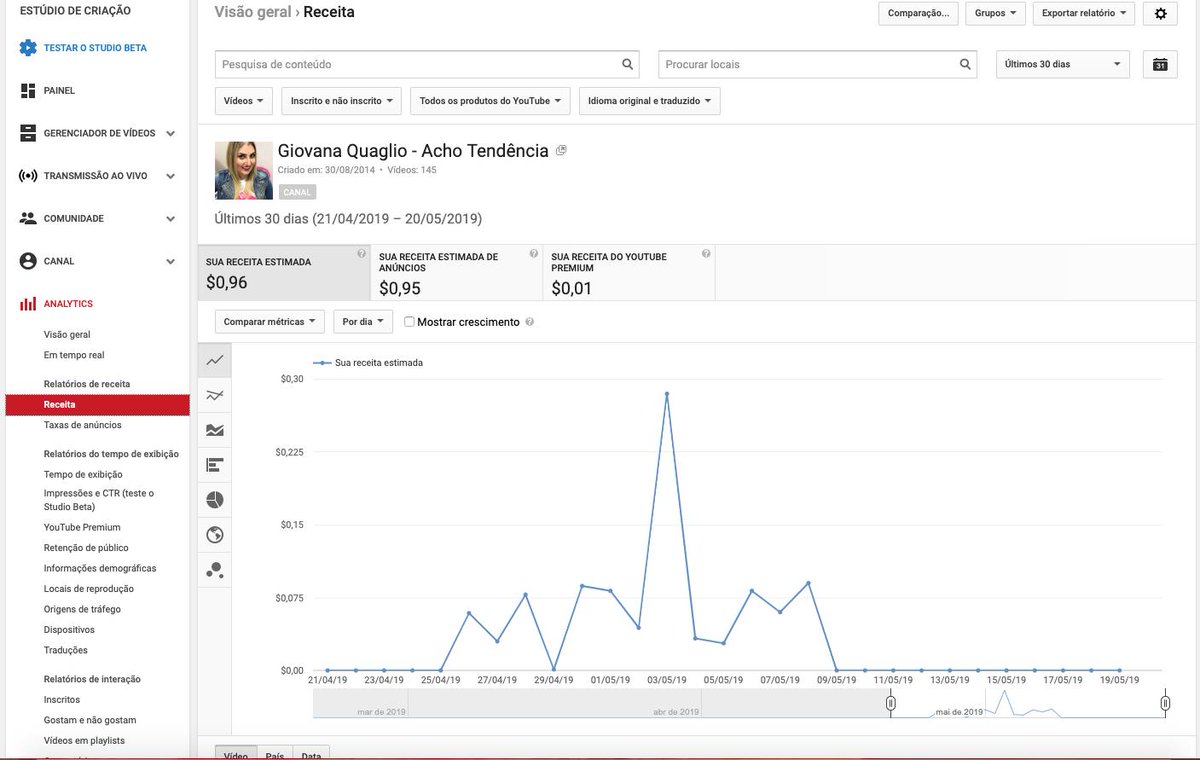Screen dimensions: 1200x760
Task: Expand the Canal chevron
Action: pos(170,261)
